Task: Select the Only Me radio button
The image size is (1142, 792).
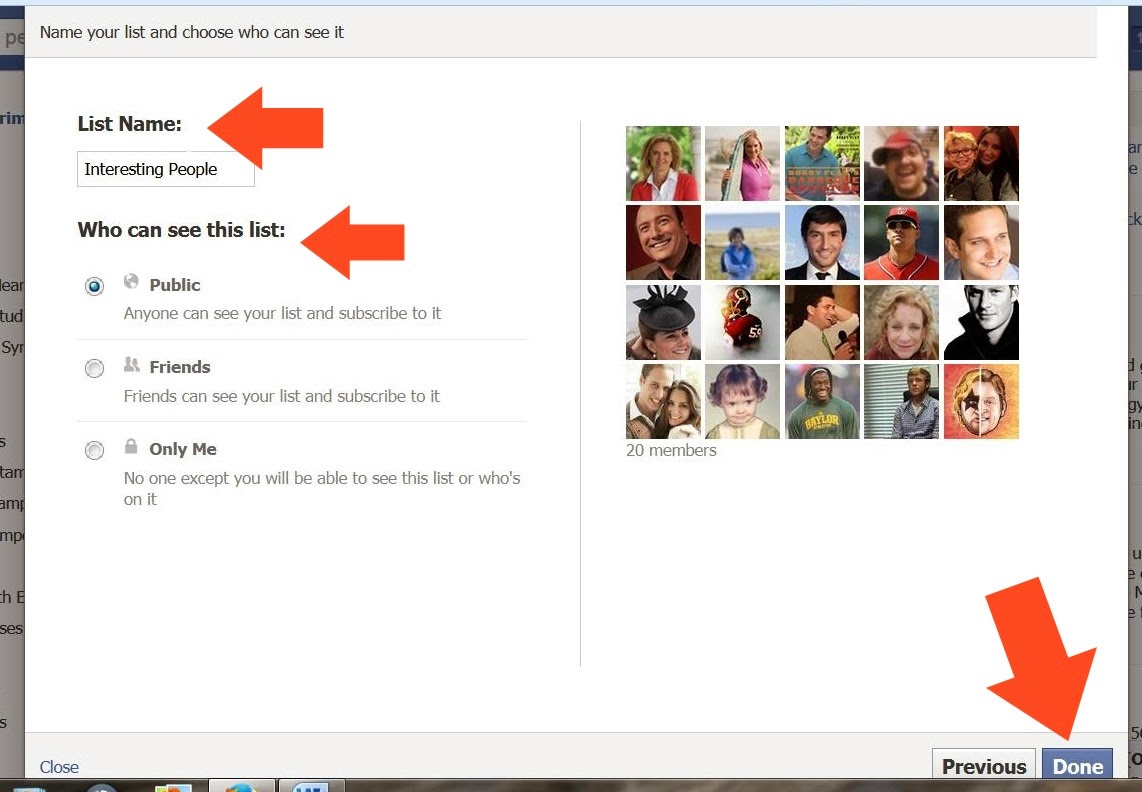Action: coord(94,450)
